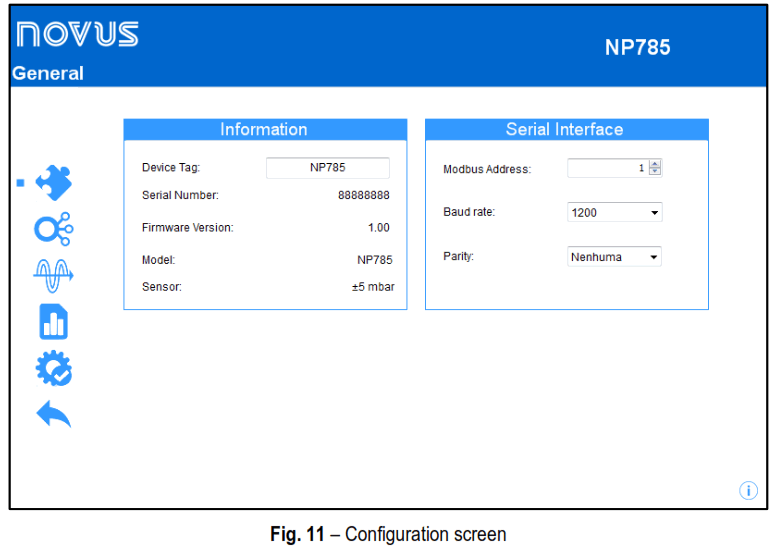
Task: Click the Parity label
Action: 458,256
